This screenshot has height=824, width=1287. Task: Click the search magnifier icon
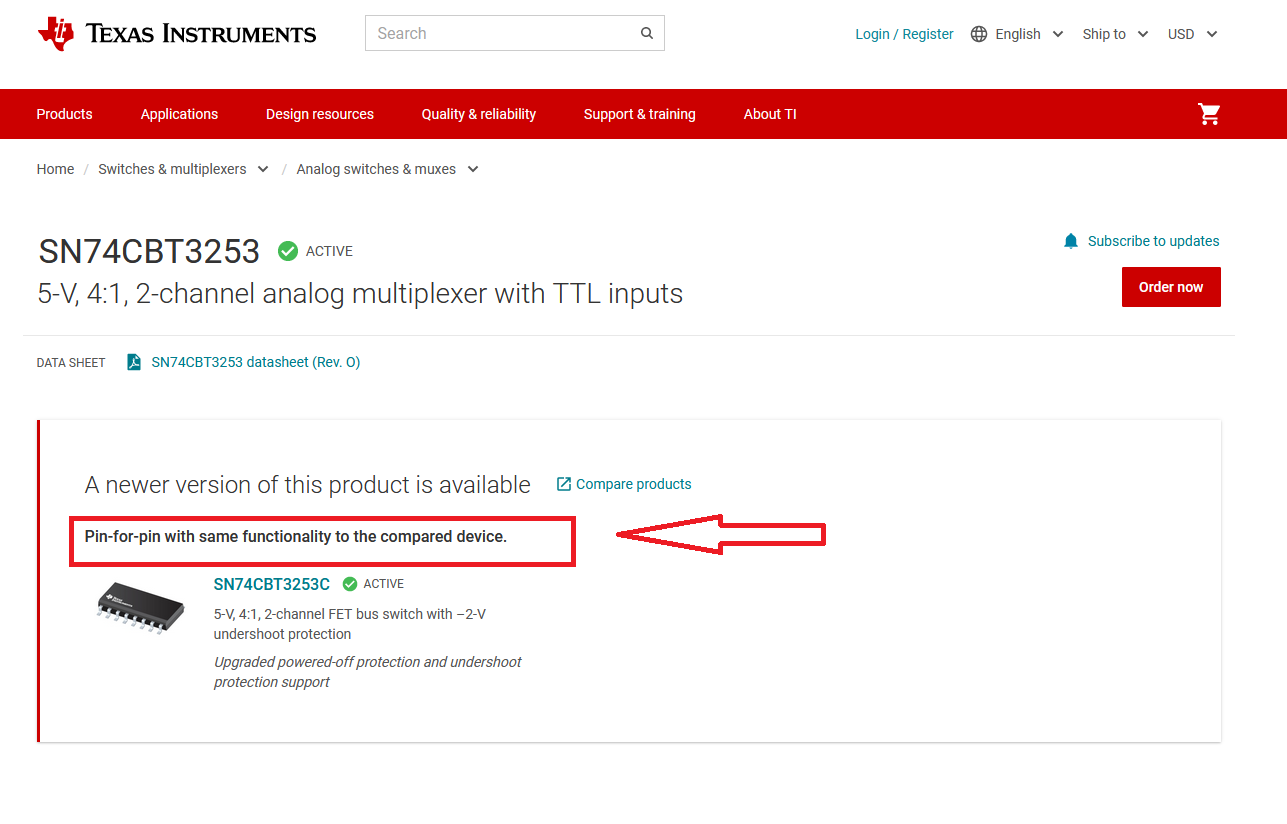tap(647, 33)
